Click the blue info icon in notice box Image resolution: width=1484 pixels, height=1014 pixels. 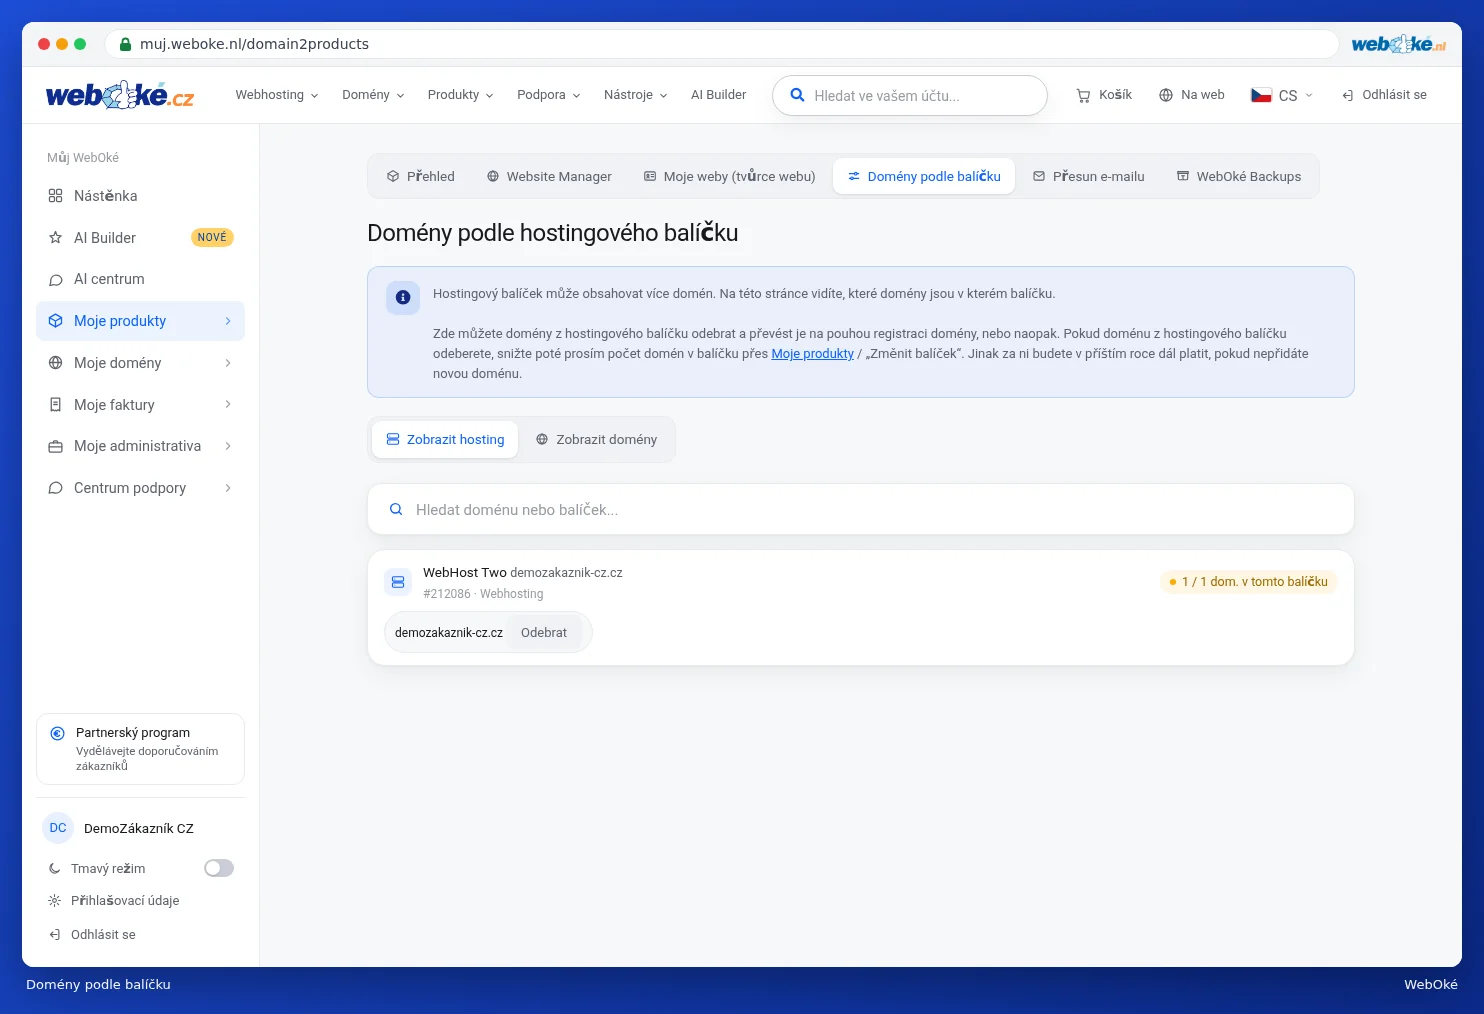403,297
